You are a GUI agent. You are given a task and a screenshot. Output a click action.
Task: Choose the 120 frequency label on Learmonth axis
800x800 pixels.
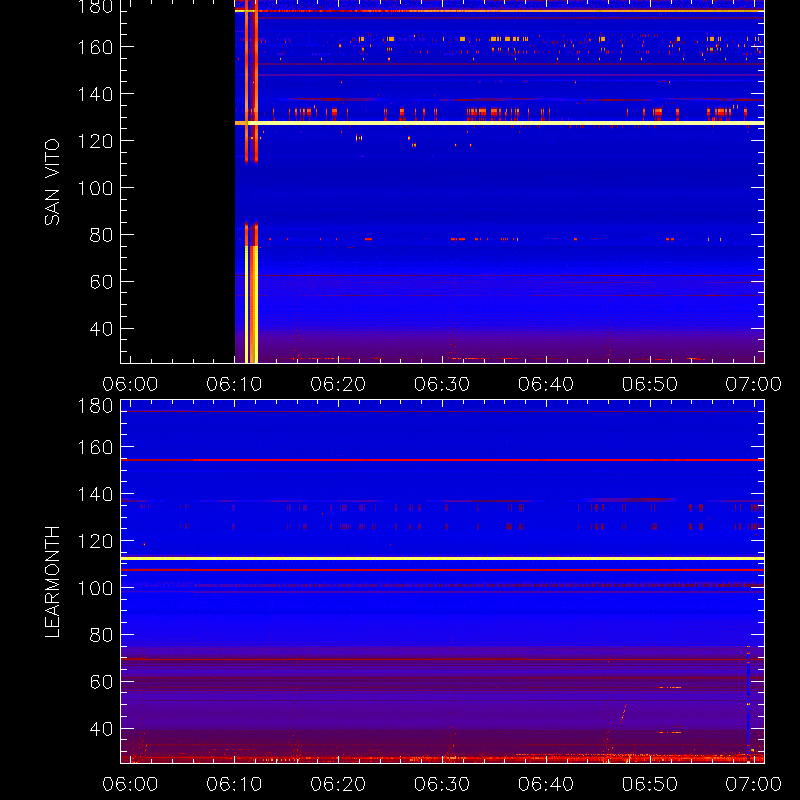95,541
